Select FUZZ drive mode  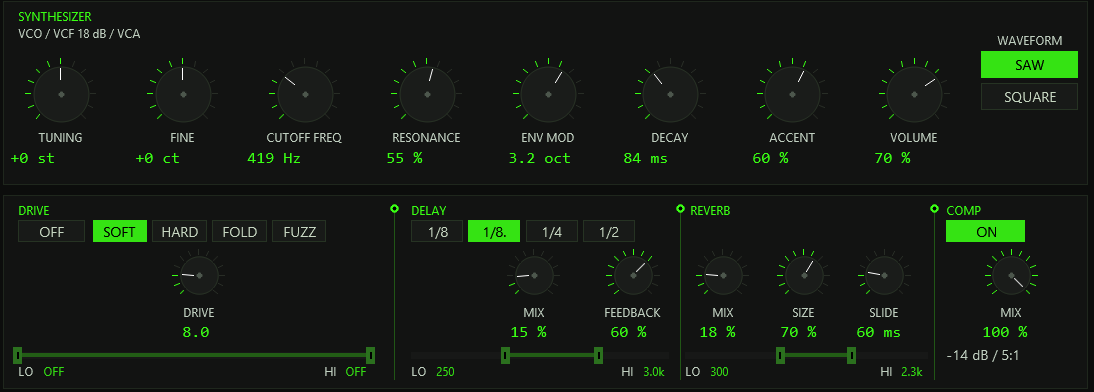299,232
